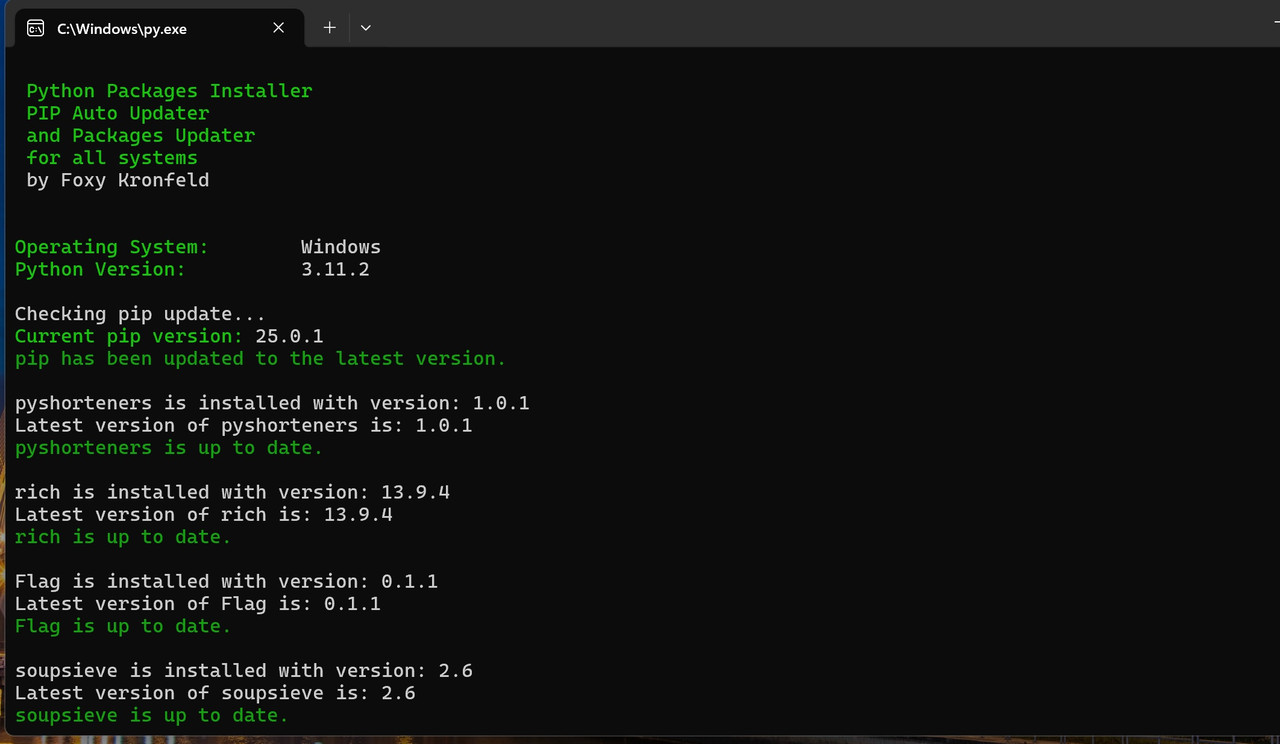The width and height of the screenshot is (1280, 744).
Task: Click 'Latest version of pyshorteners is: 1.0.1'
Action: pos(244,425)
